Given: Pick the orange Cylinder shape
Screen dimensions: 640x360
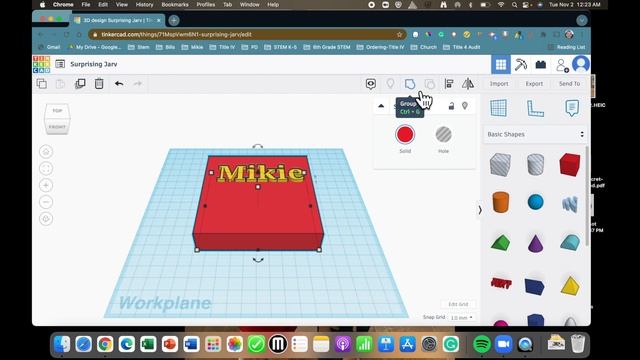Looking at the screenshot, I should tap(500, 202).
